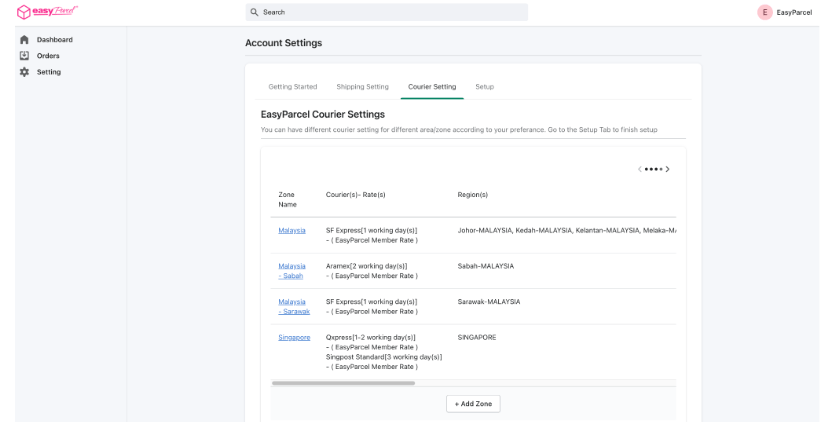
Task: Click SF Express courier in Malaysia row
Action: [x=372, y=231]
